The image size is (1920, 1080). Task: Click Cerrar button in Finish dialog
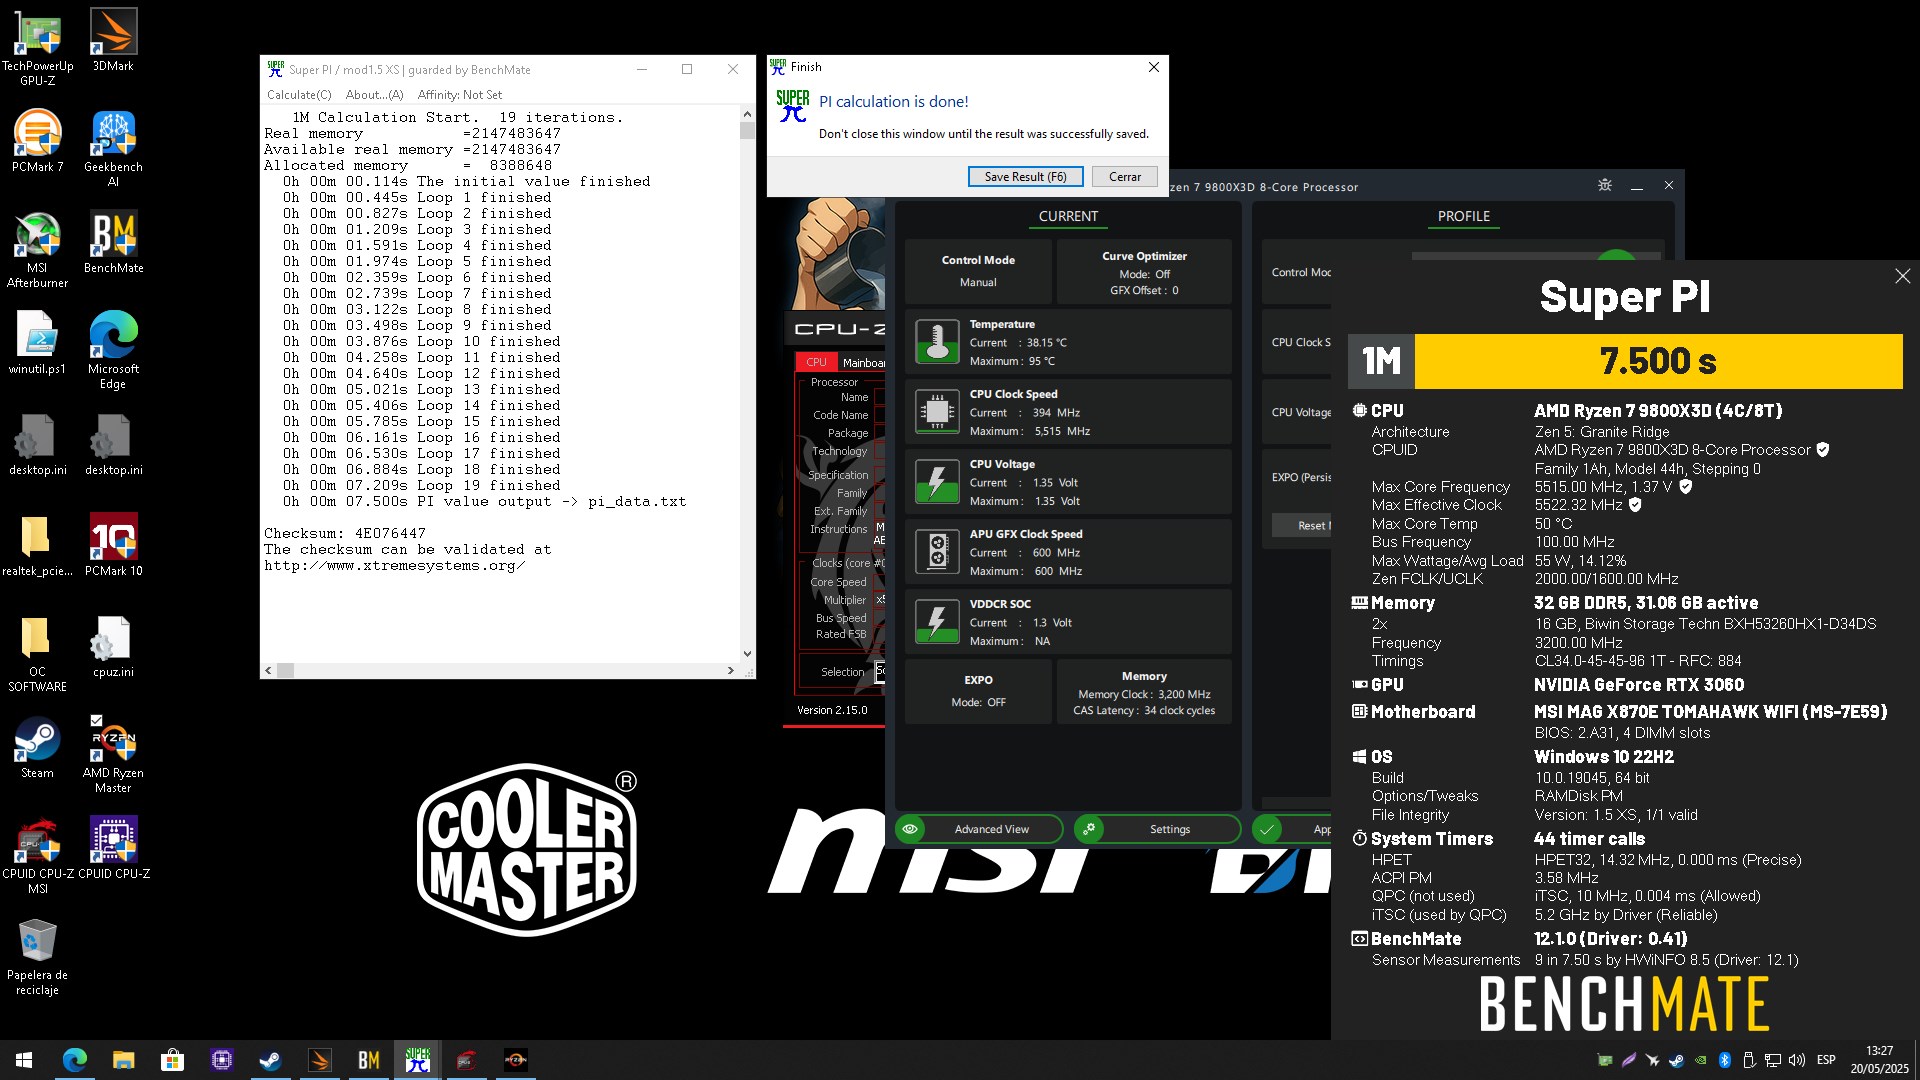(1124, 177)
